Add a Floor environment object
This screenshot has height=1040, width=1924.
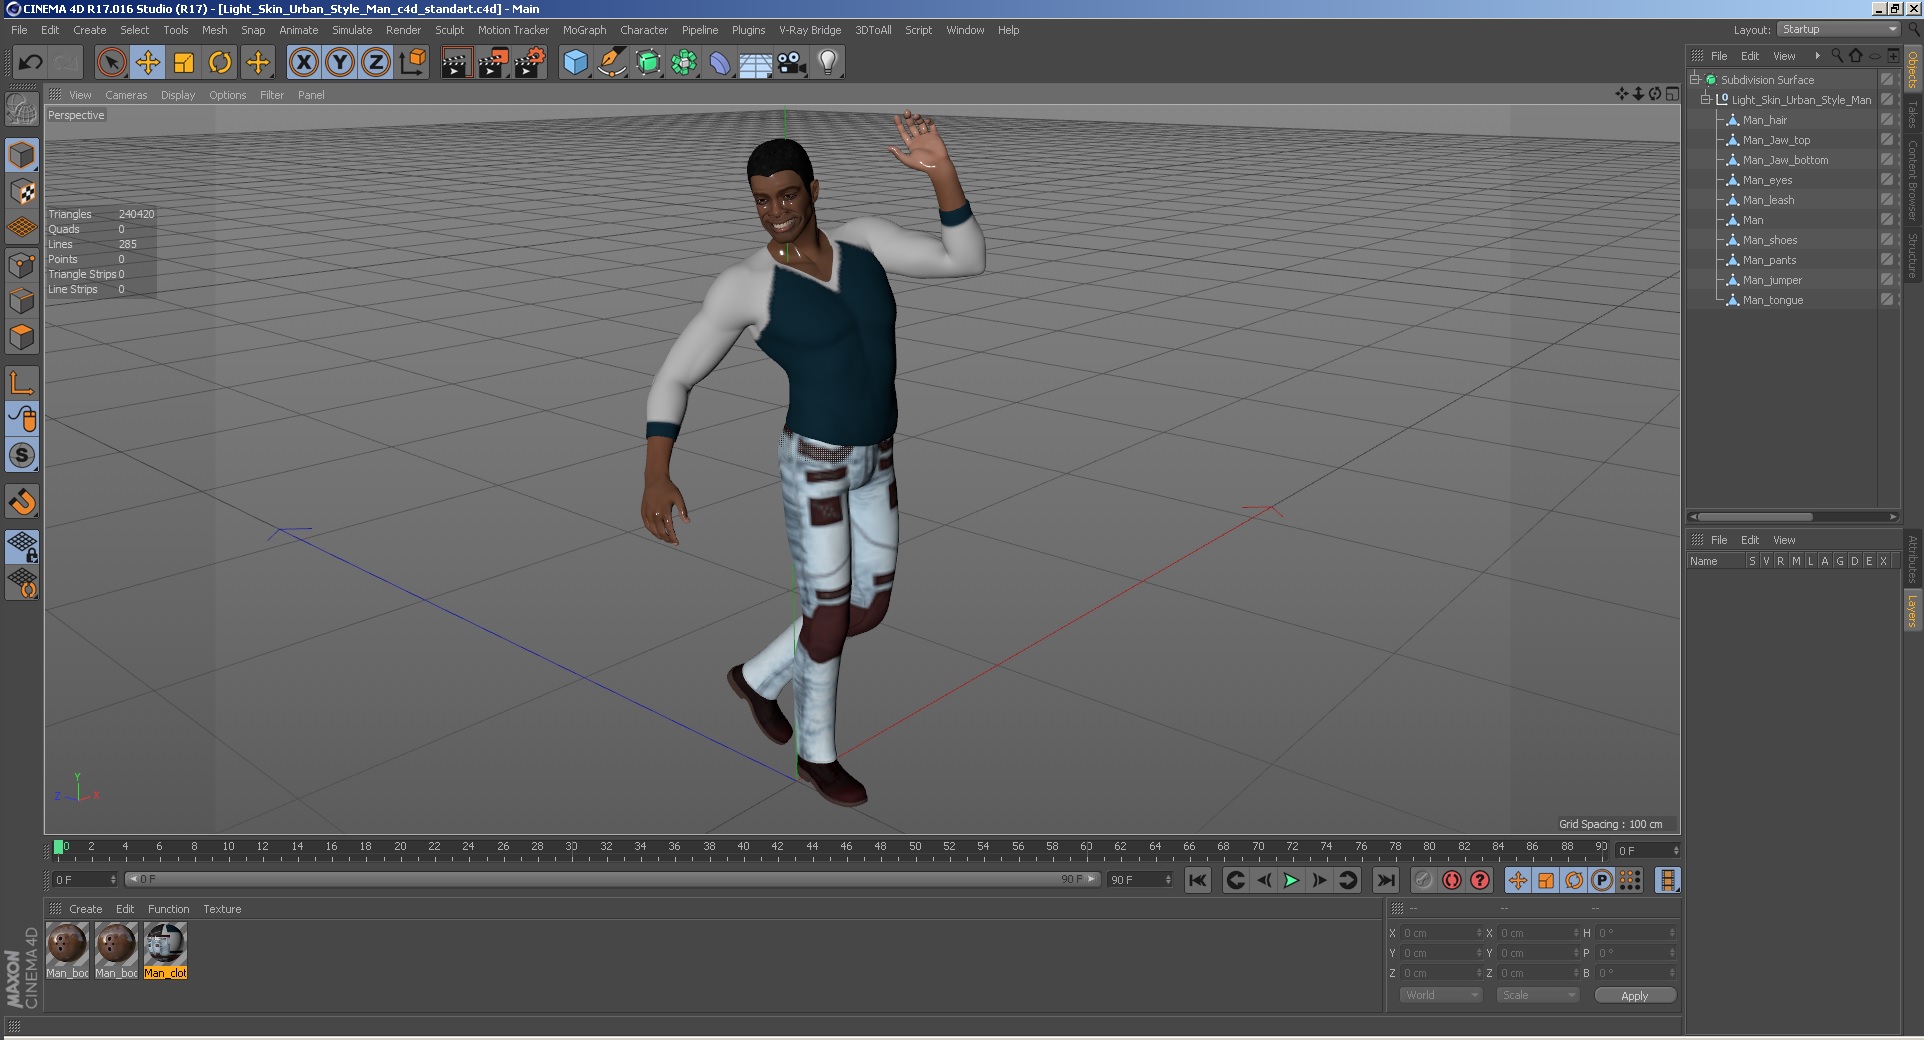[x=756, y=63]
